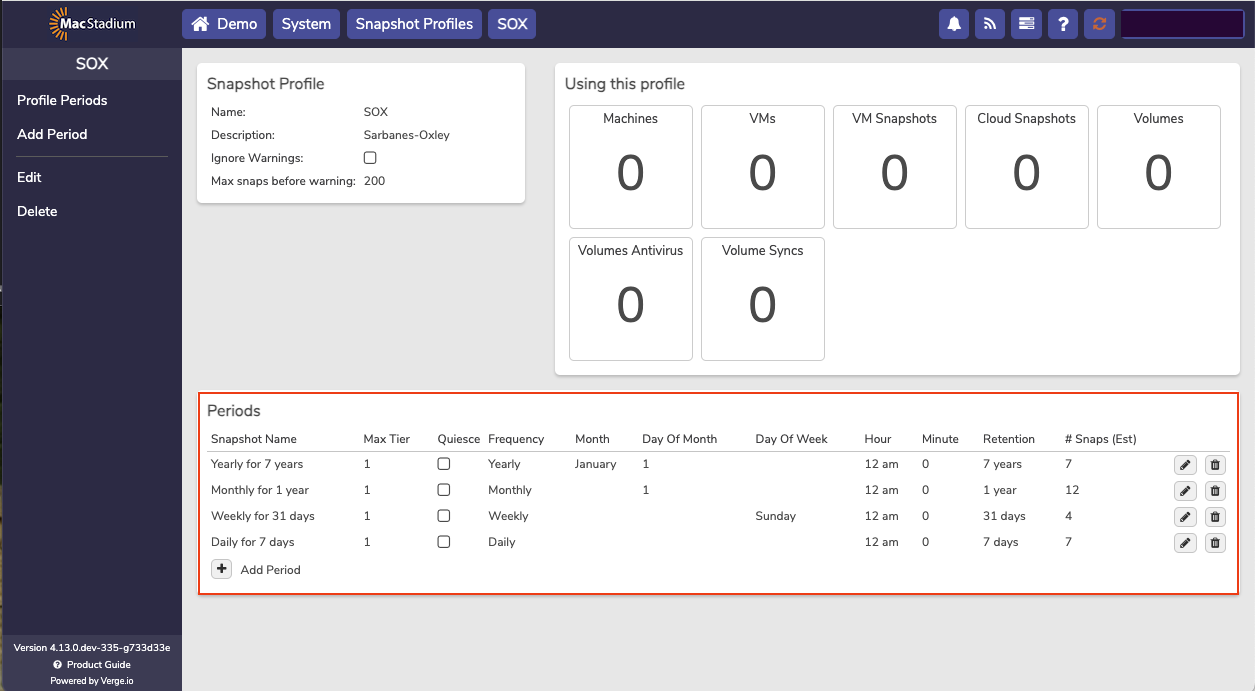Click the RSS feed icon

pyautogui.click(x=989, y=24)
